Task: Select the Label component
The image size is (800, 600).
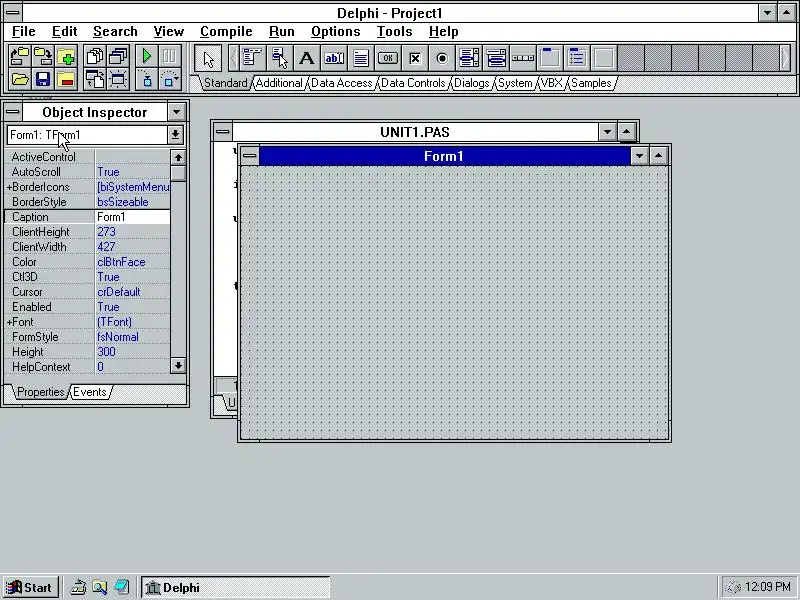Action: [x=307, y=58]
